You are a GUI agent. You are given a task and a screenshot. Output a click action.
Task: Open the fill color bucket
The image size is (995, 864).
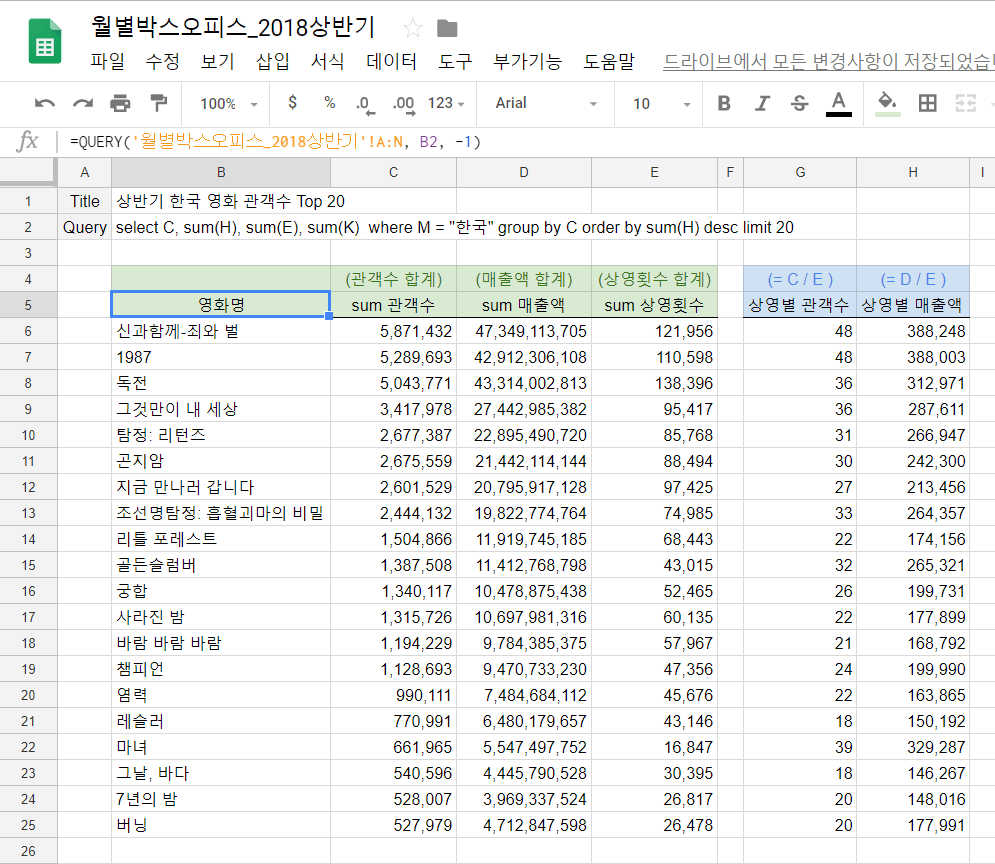(887, 103)
